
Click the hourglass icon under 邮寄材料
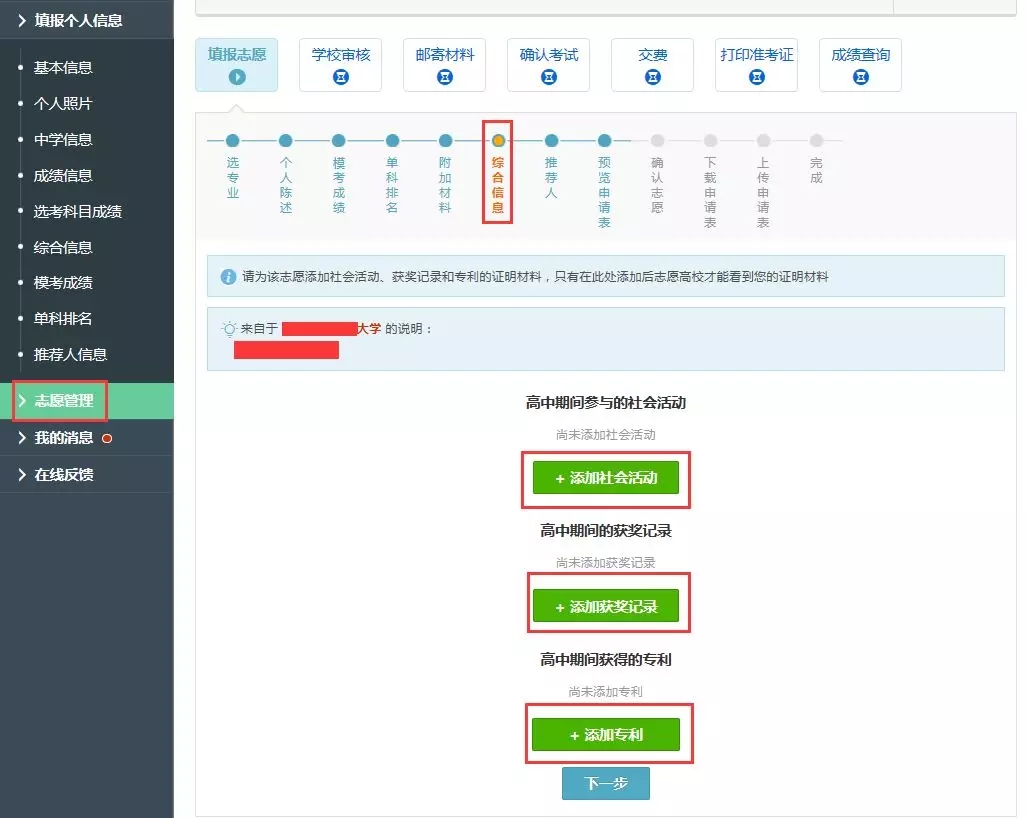click(445, 77)
